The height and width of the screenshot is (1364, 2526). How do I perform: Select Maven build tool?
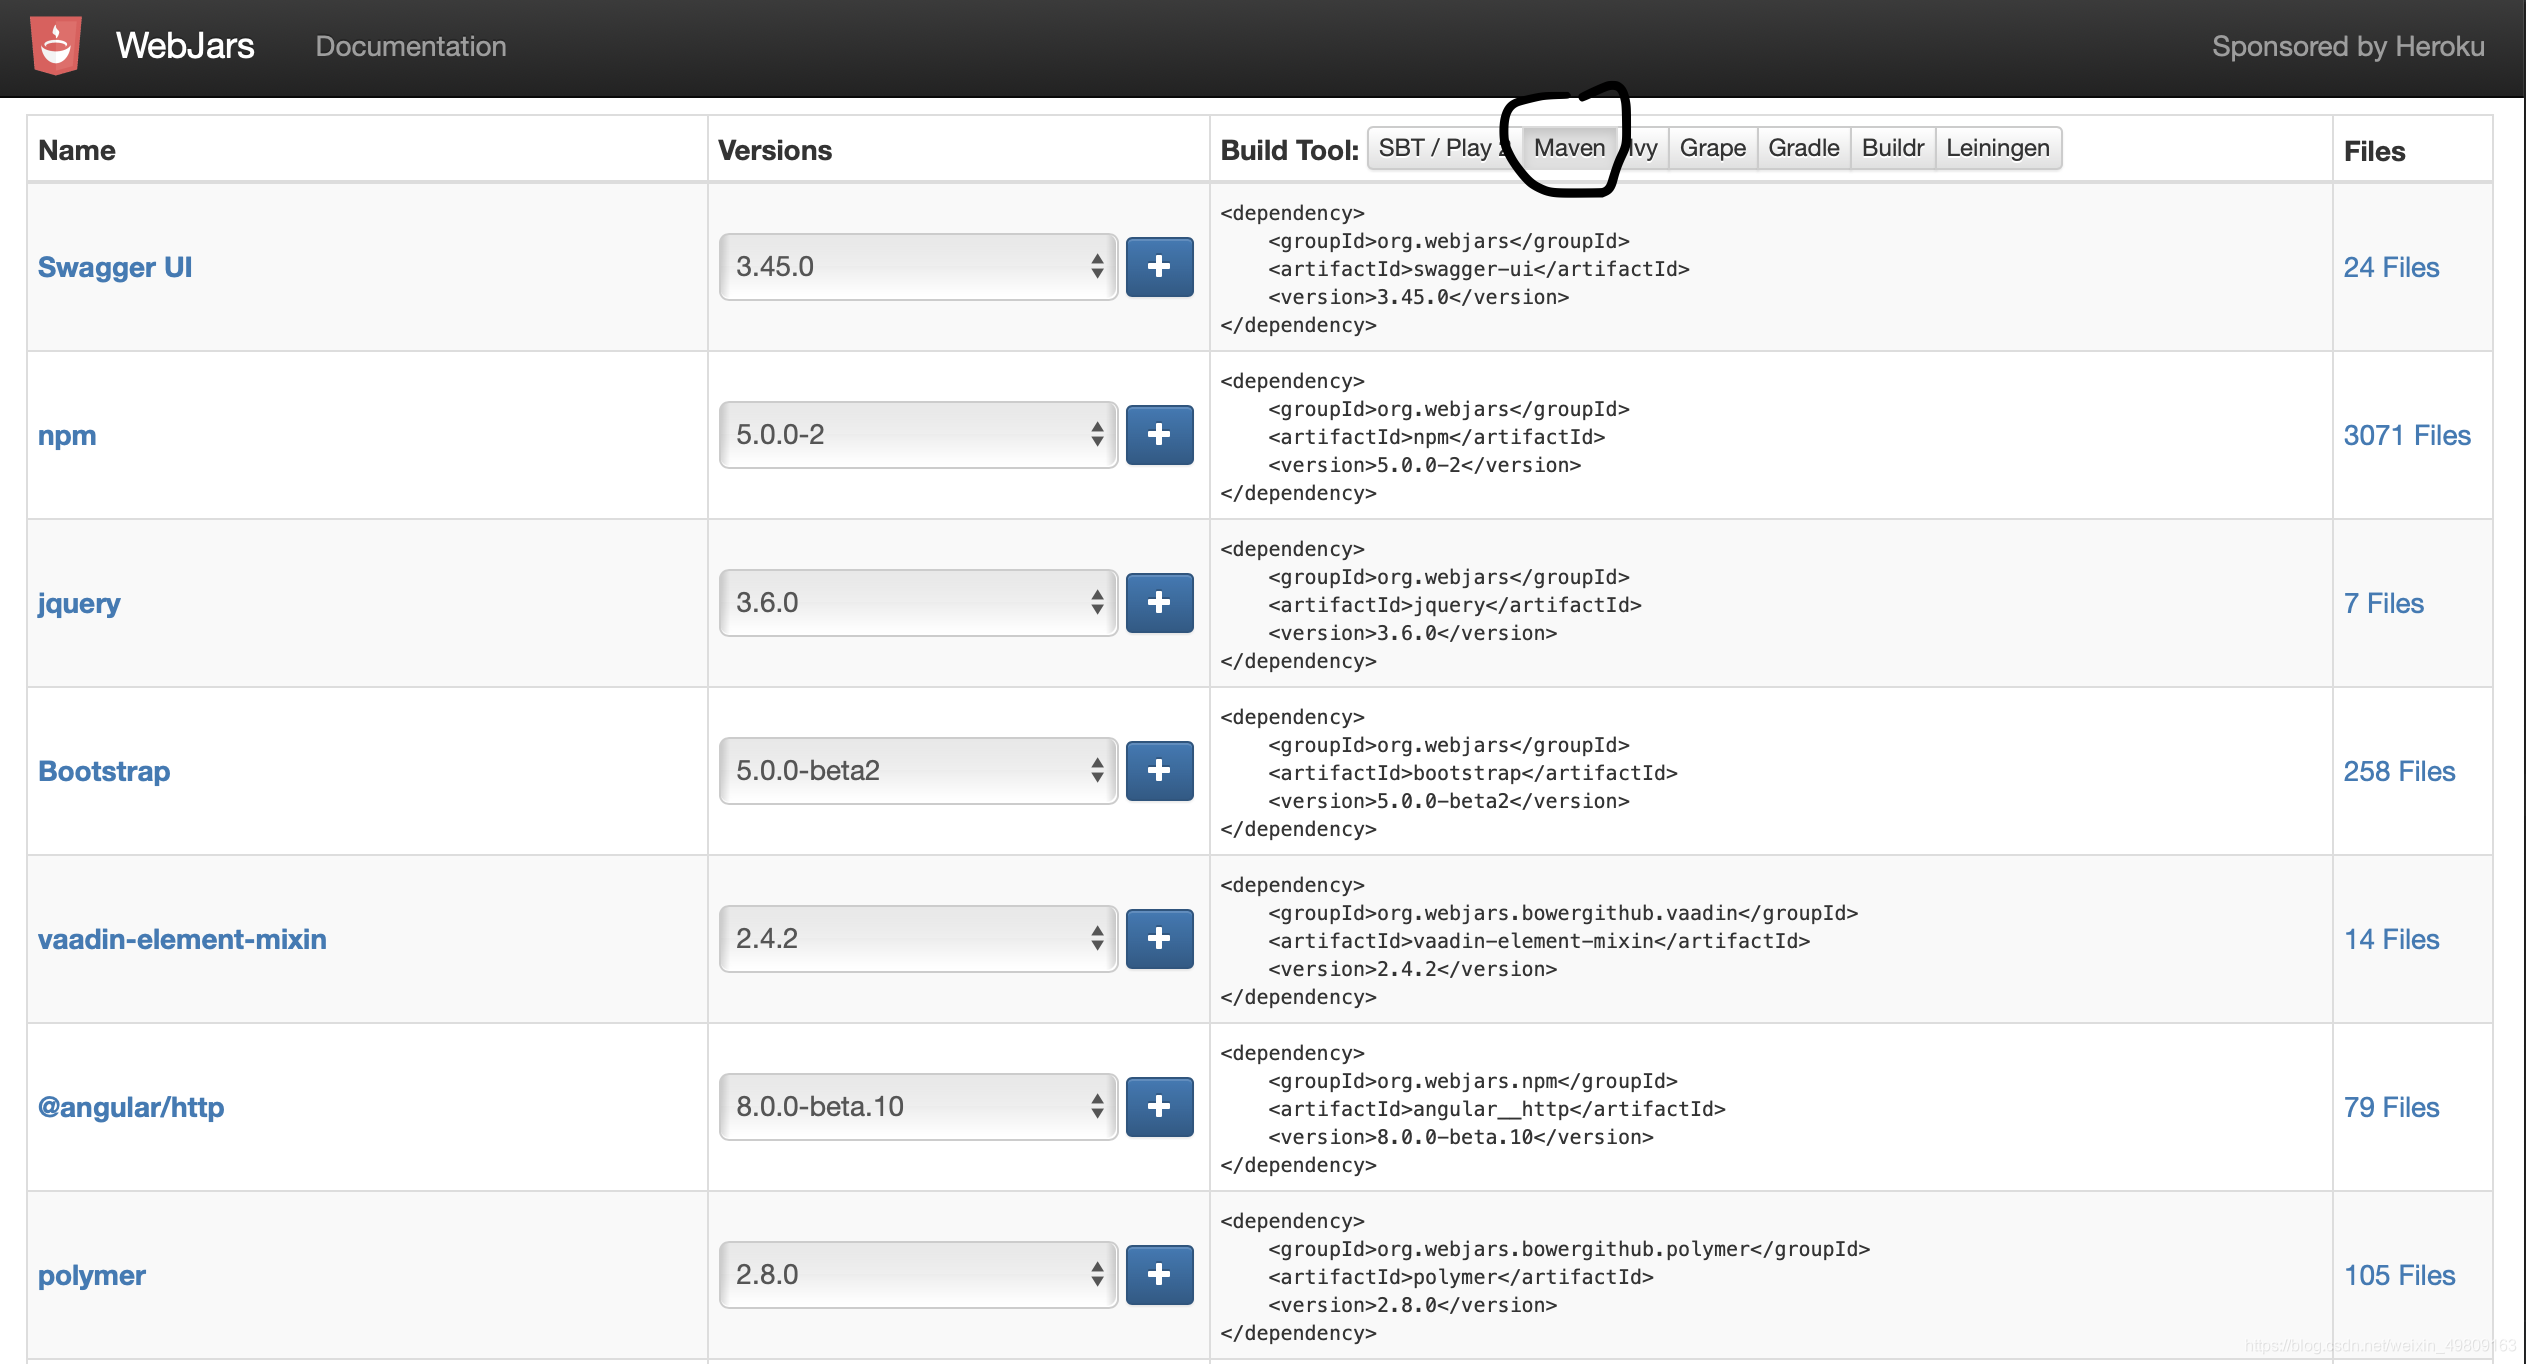[1569, 148]
